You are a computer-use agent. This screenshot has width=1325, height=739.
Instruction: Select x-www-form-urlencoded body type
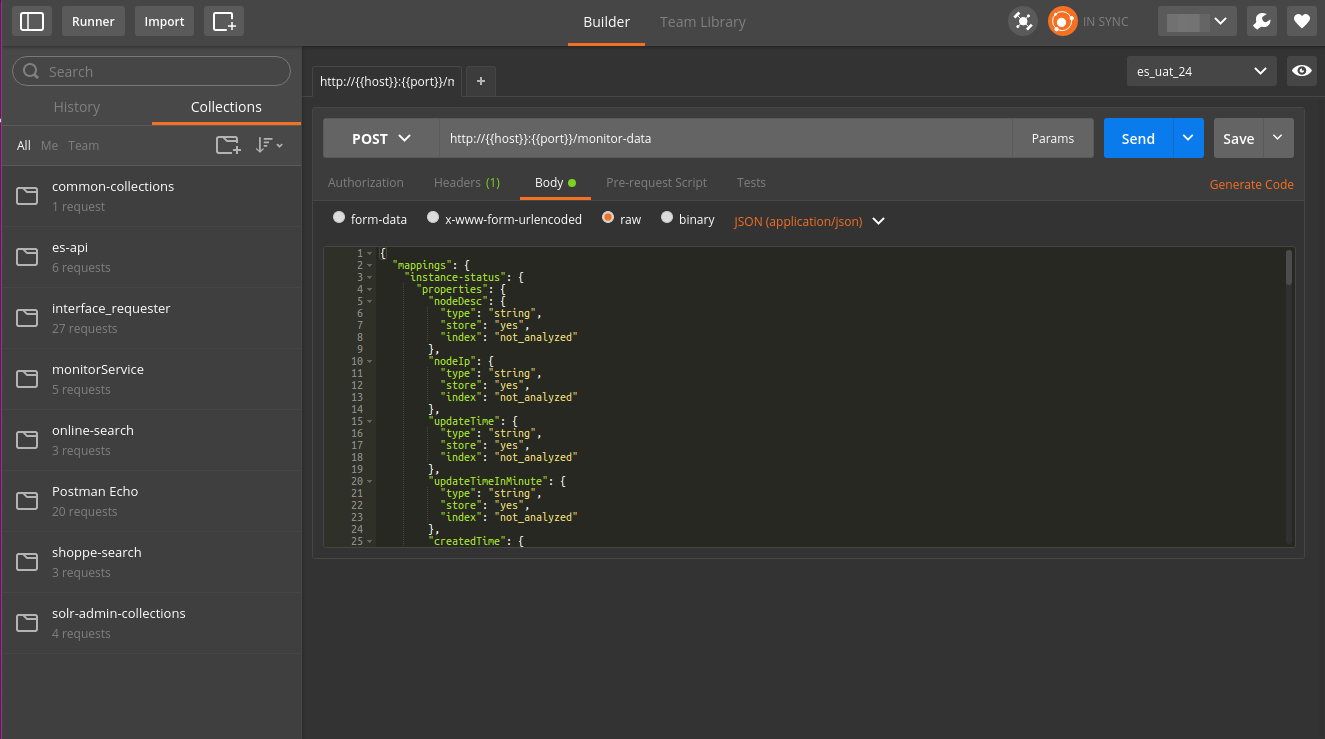point(433,218)
